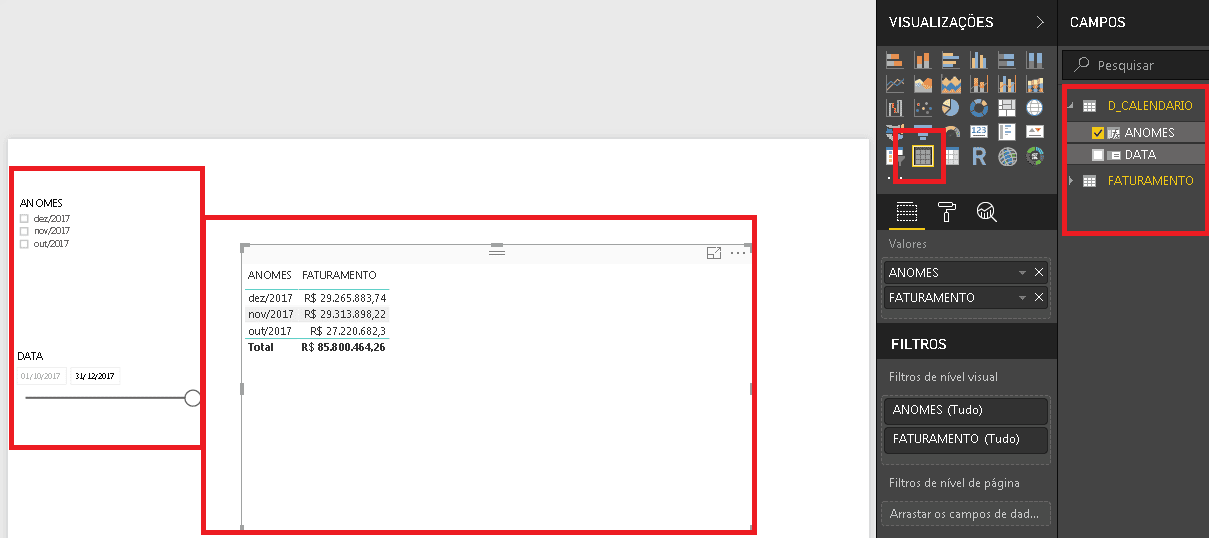Click the R$ 29.313.898,22 cell
The width and height of the screenshot is (1209, 538).
(x=345, y=314)
